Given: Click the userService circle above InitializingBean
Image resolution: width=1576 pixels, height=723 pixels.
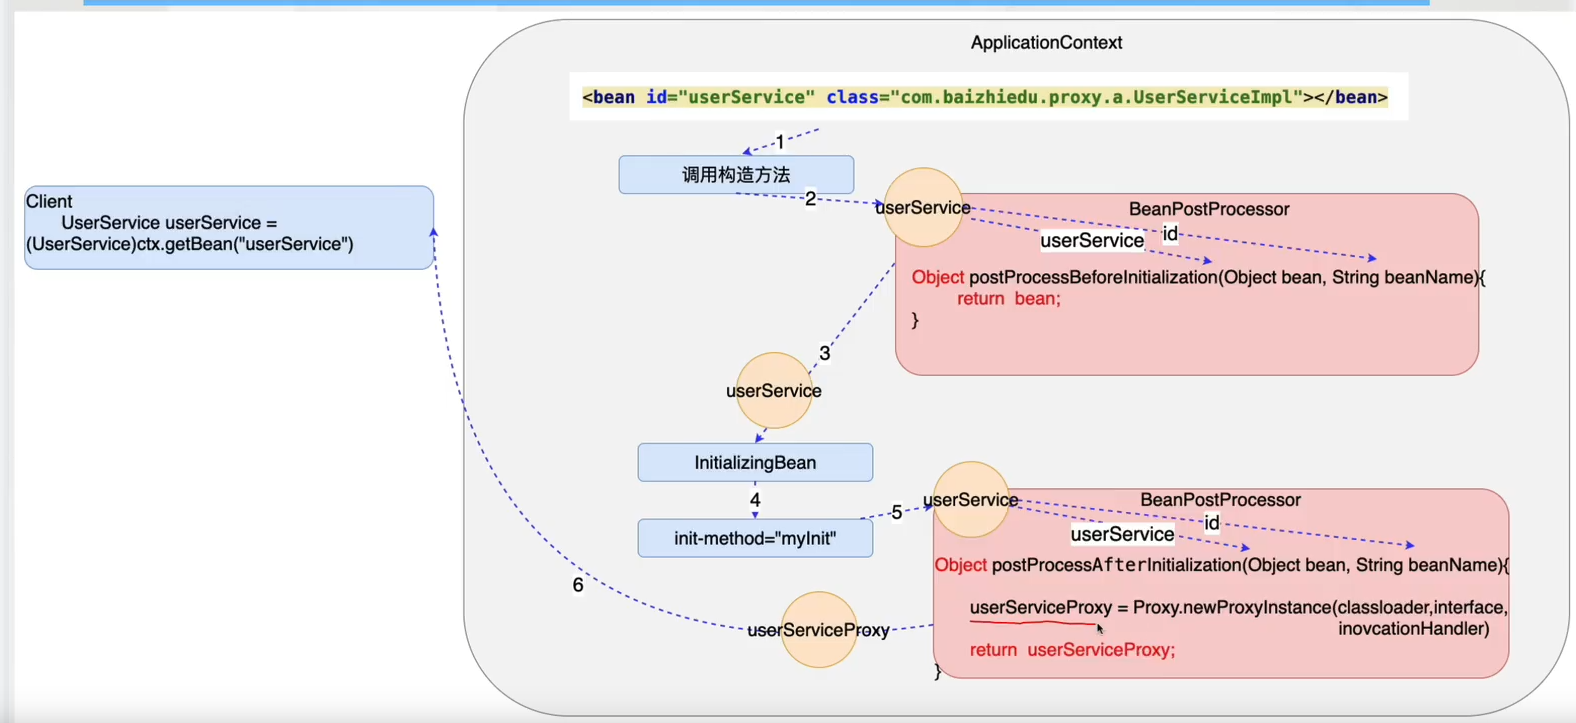Looking at the screenshot, I should click(x=774, y=390).
